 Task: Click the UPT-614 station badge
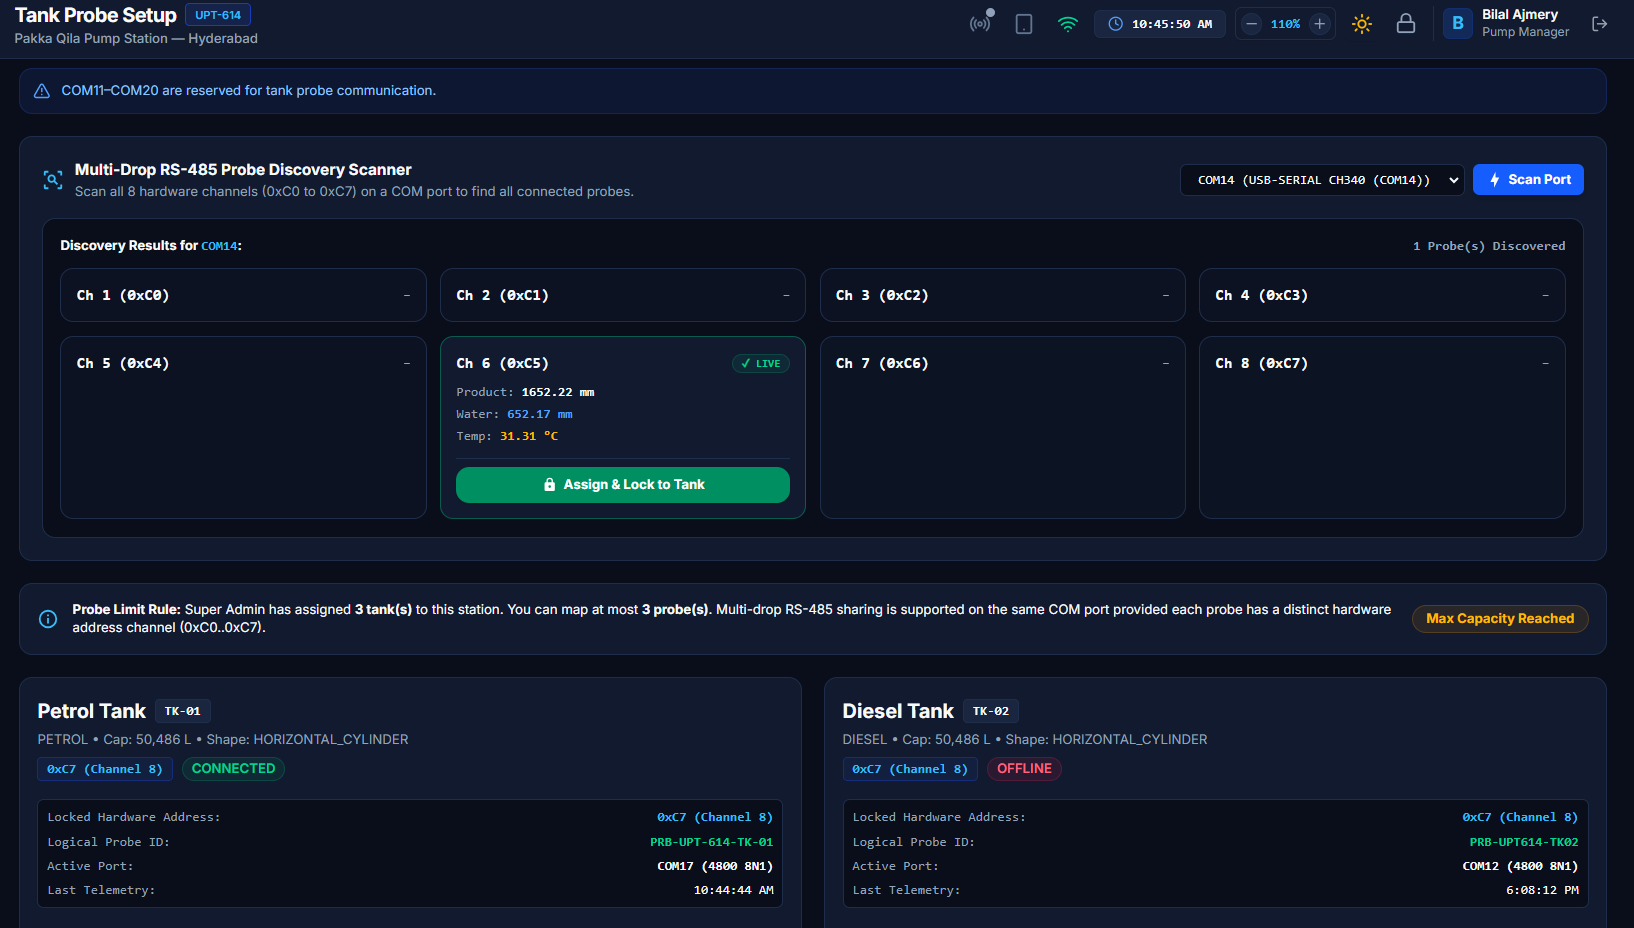218,15
